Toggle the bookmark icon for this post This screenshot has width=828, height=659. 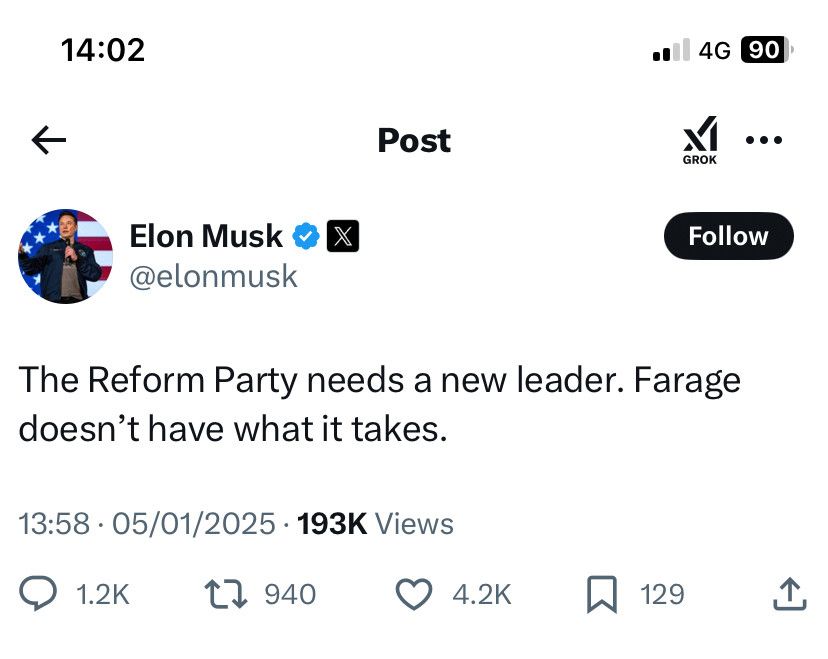click(600, 594)
